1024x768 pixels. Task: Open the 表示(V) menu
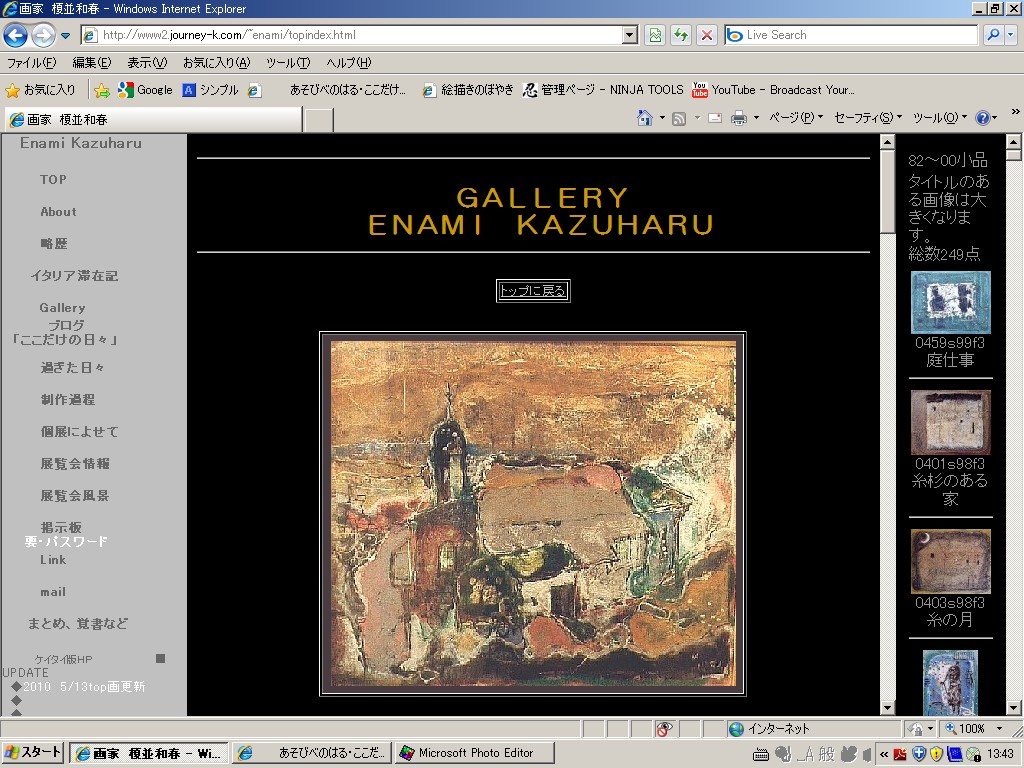pyautogui.click(x=146, y=63)
